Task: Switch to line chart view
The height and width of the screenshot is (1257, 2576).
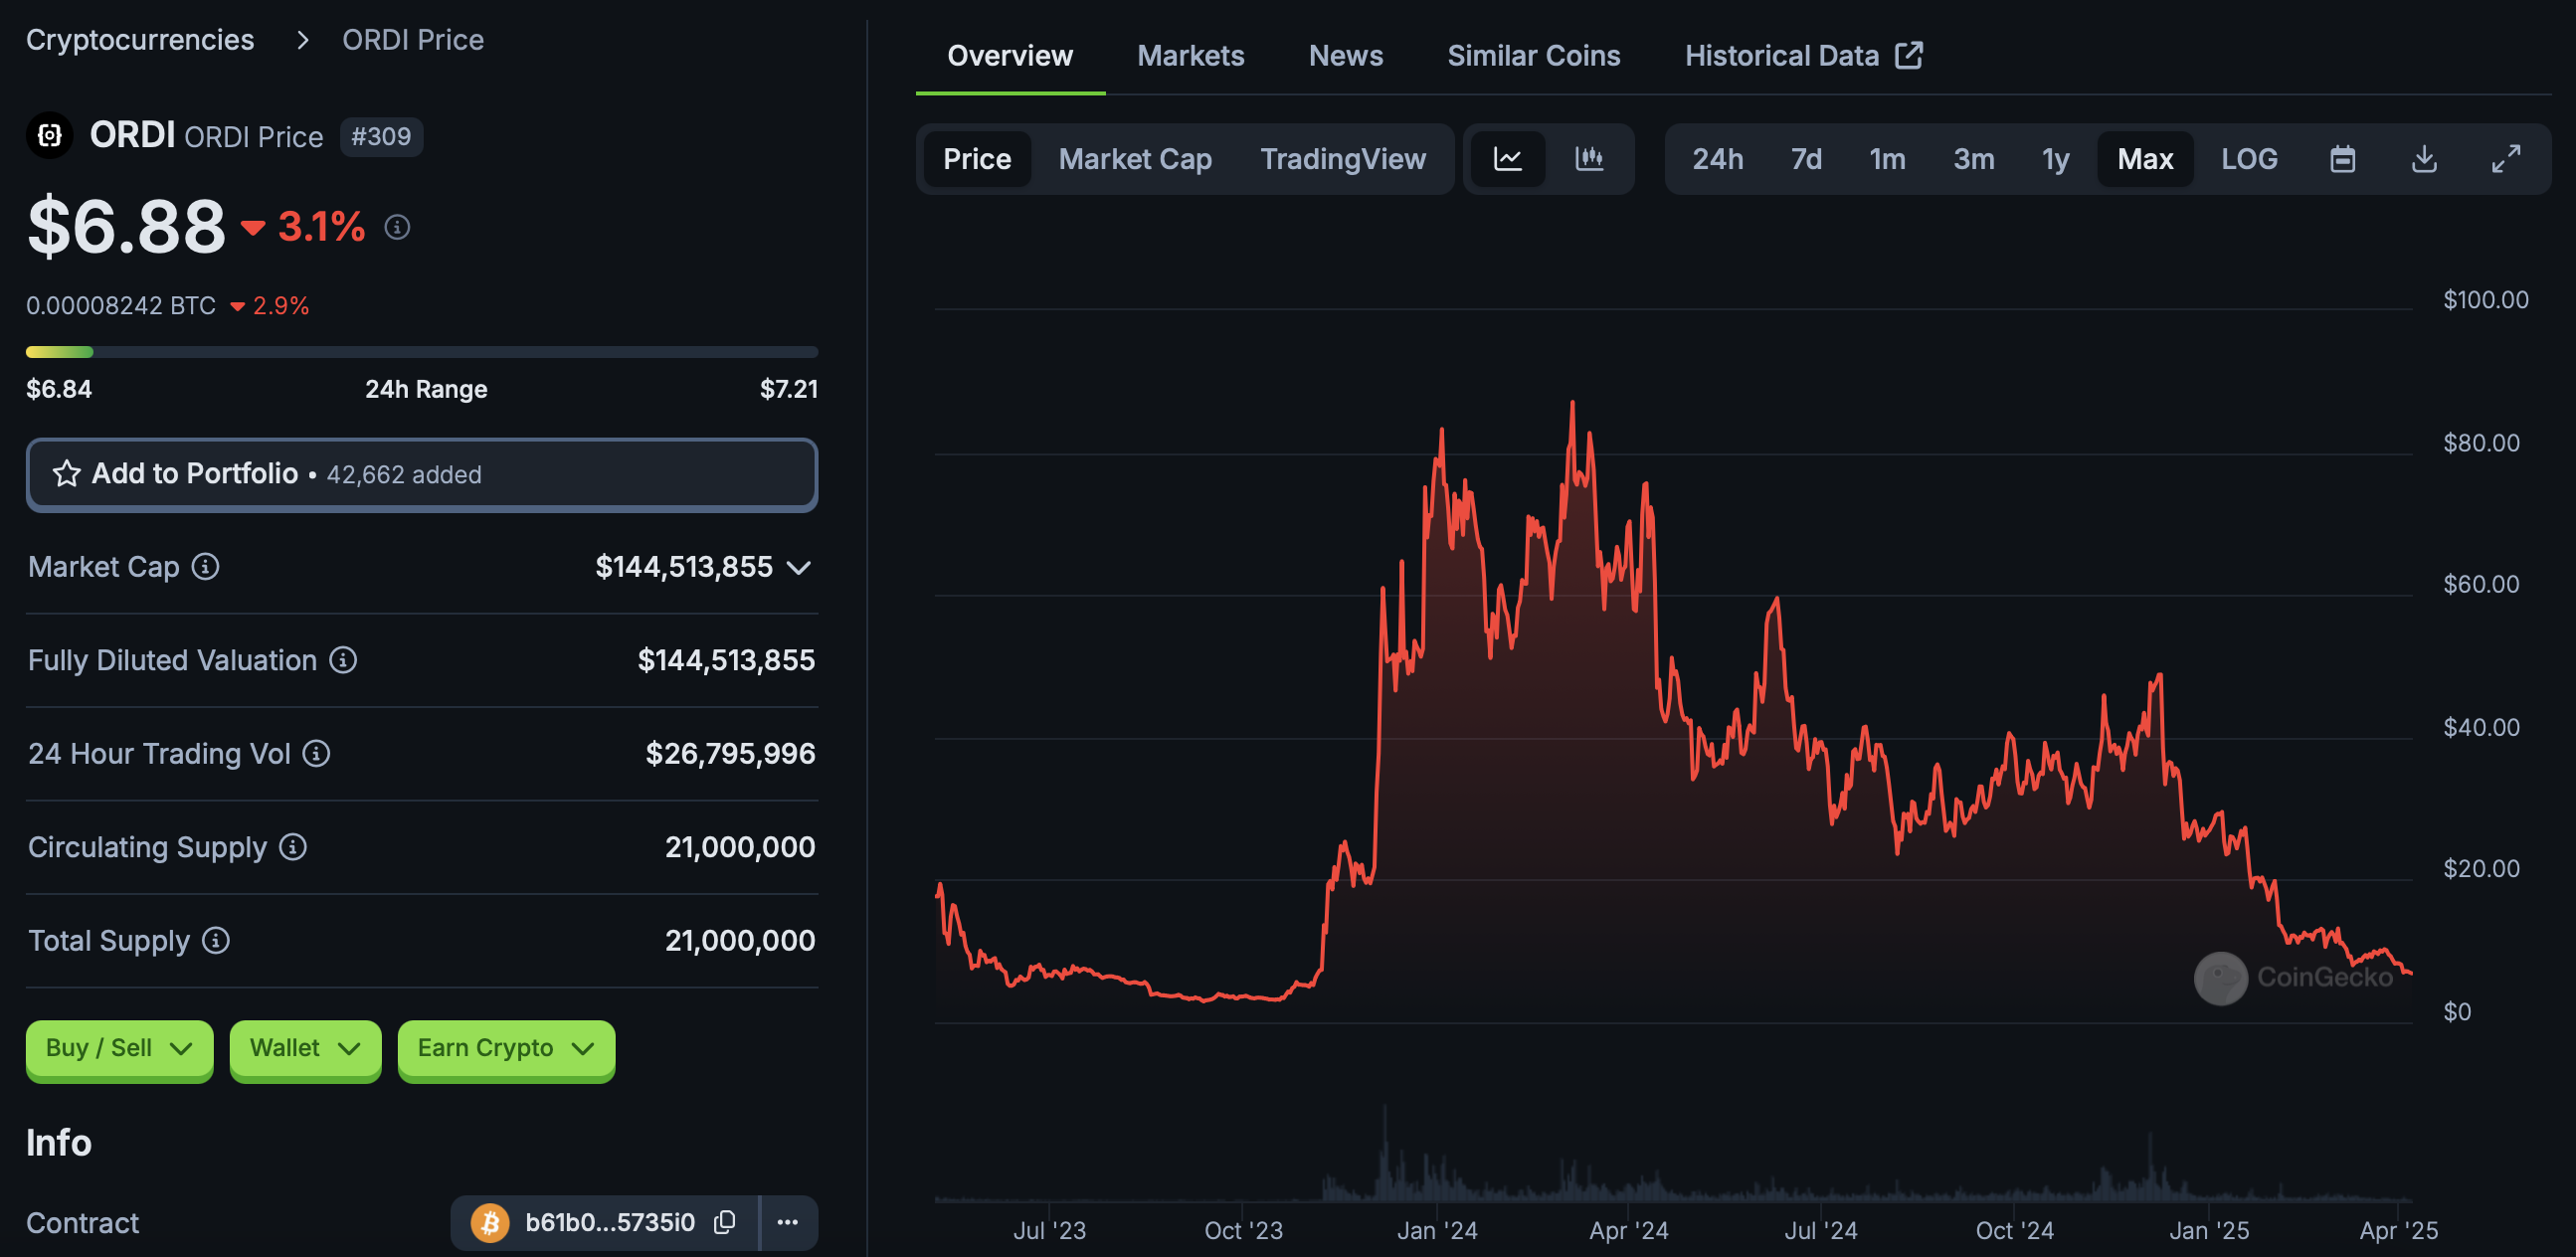Action: pyautogui.click(x=1508, y=159)
